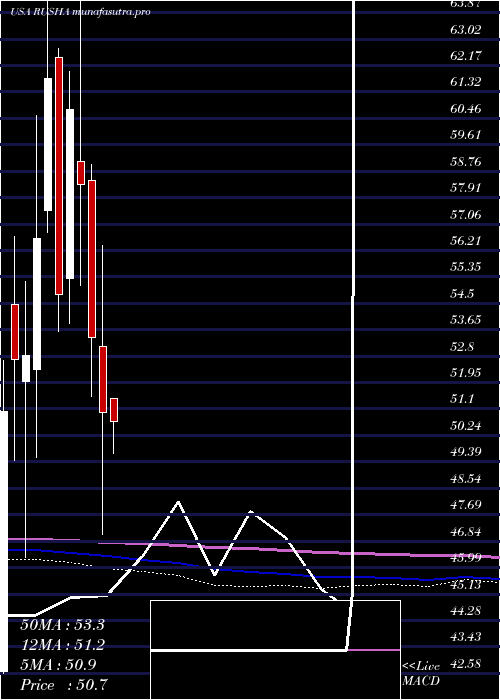Screen dimensions: 500x700
Task: Click the 51.95 price axis label
Action: 466,373
